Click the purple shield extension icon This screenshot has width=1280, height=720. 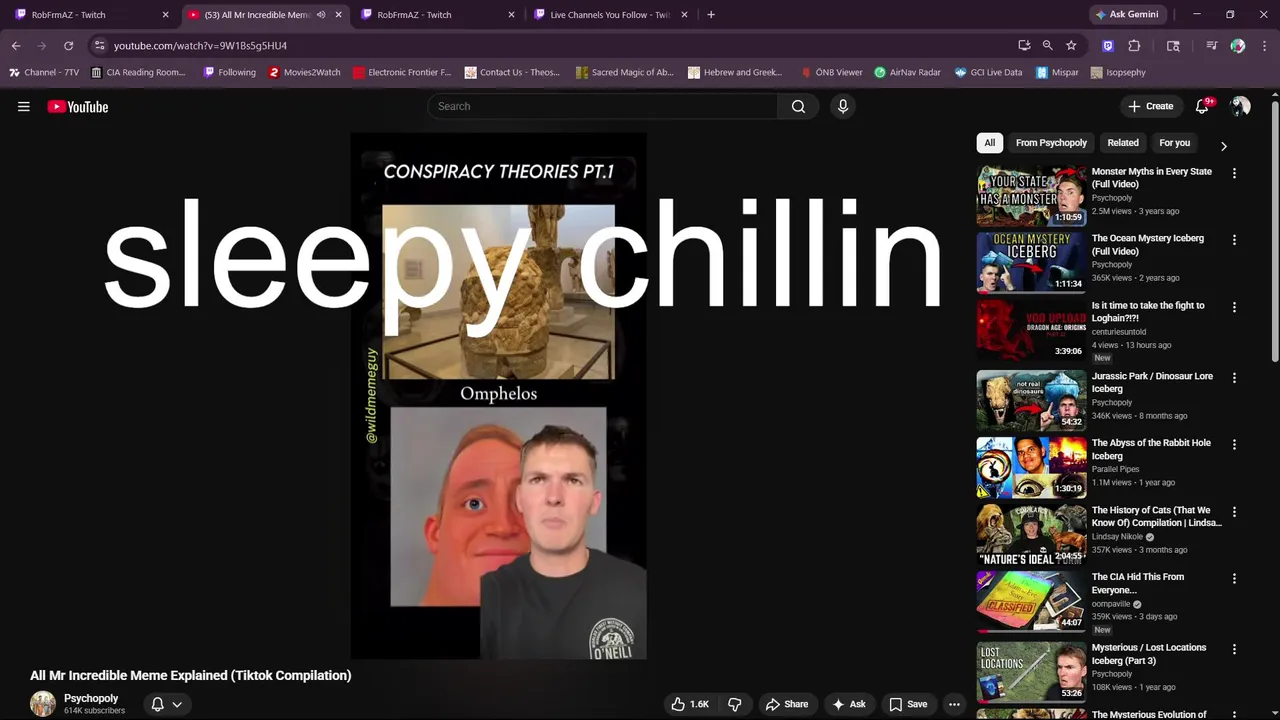[x=1108, y=45]
